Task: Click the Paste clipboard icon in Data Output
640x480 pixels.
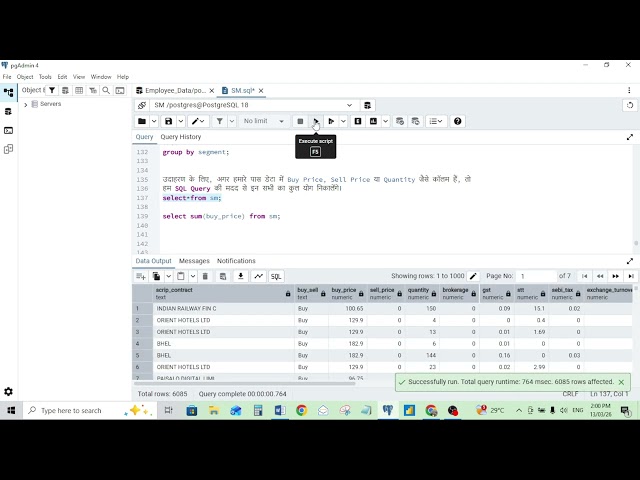Action: click(180, 276)
